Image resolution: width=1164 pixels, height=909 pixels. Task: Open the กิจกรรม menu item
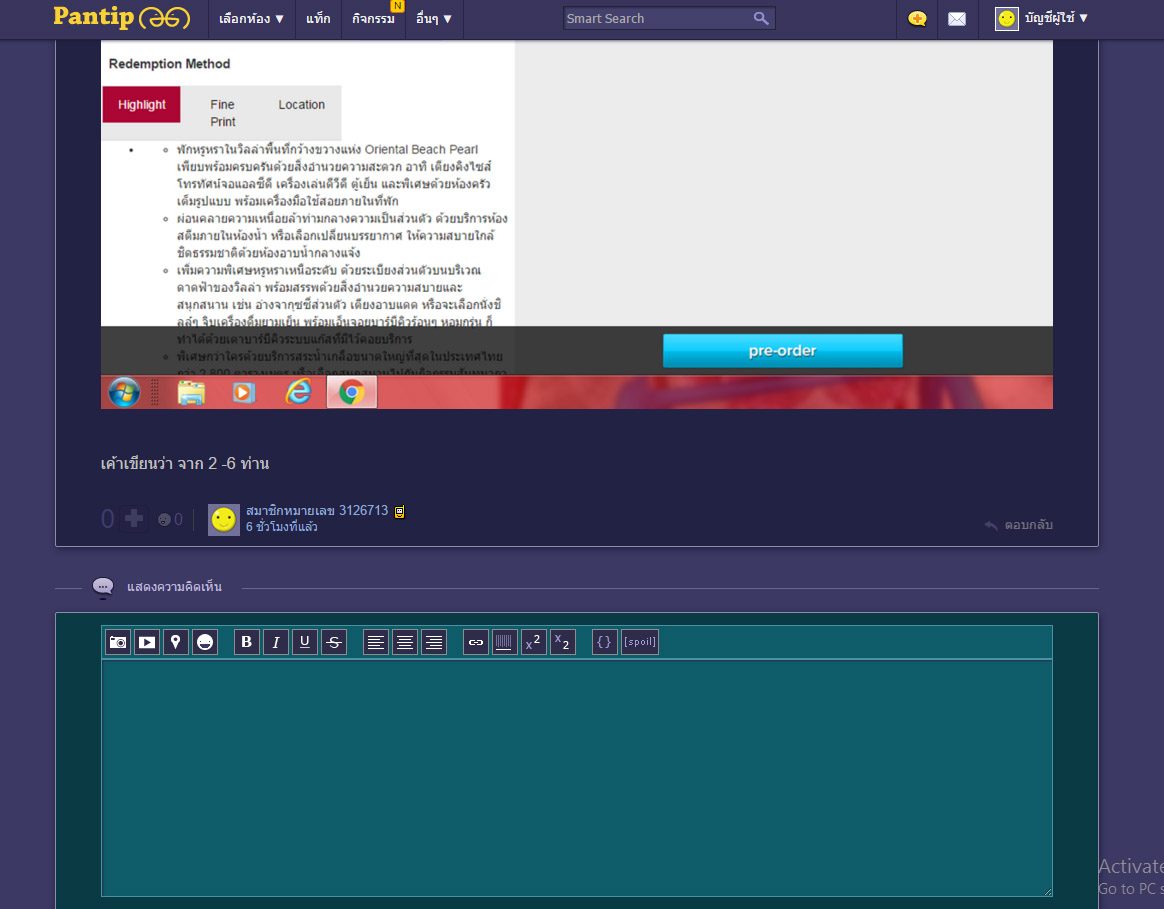373,19
